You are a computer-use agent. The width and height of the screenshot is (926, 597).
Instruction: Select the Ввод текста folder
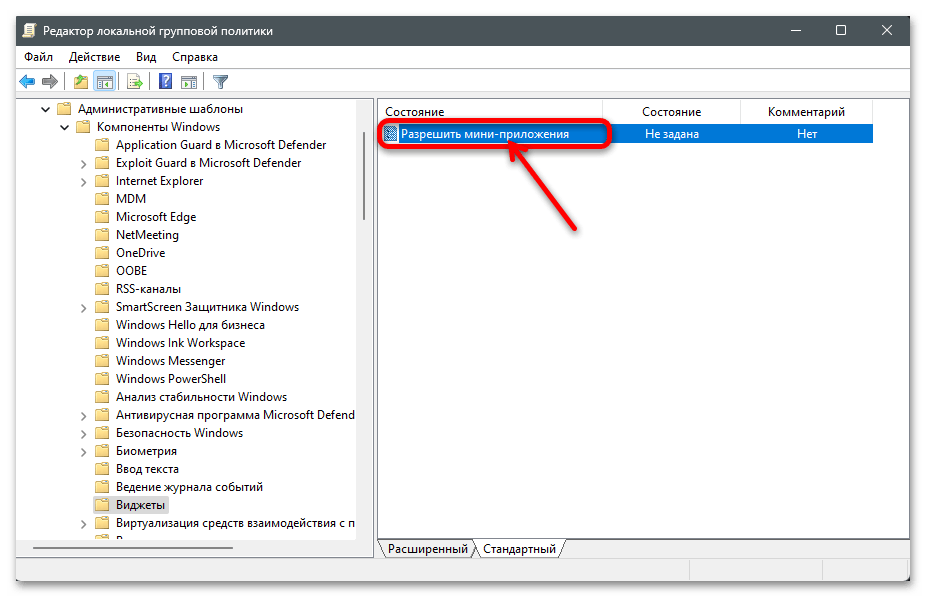tap(147, 469)
